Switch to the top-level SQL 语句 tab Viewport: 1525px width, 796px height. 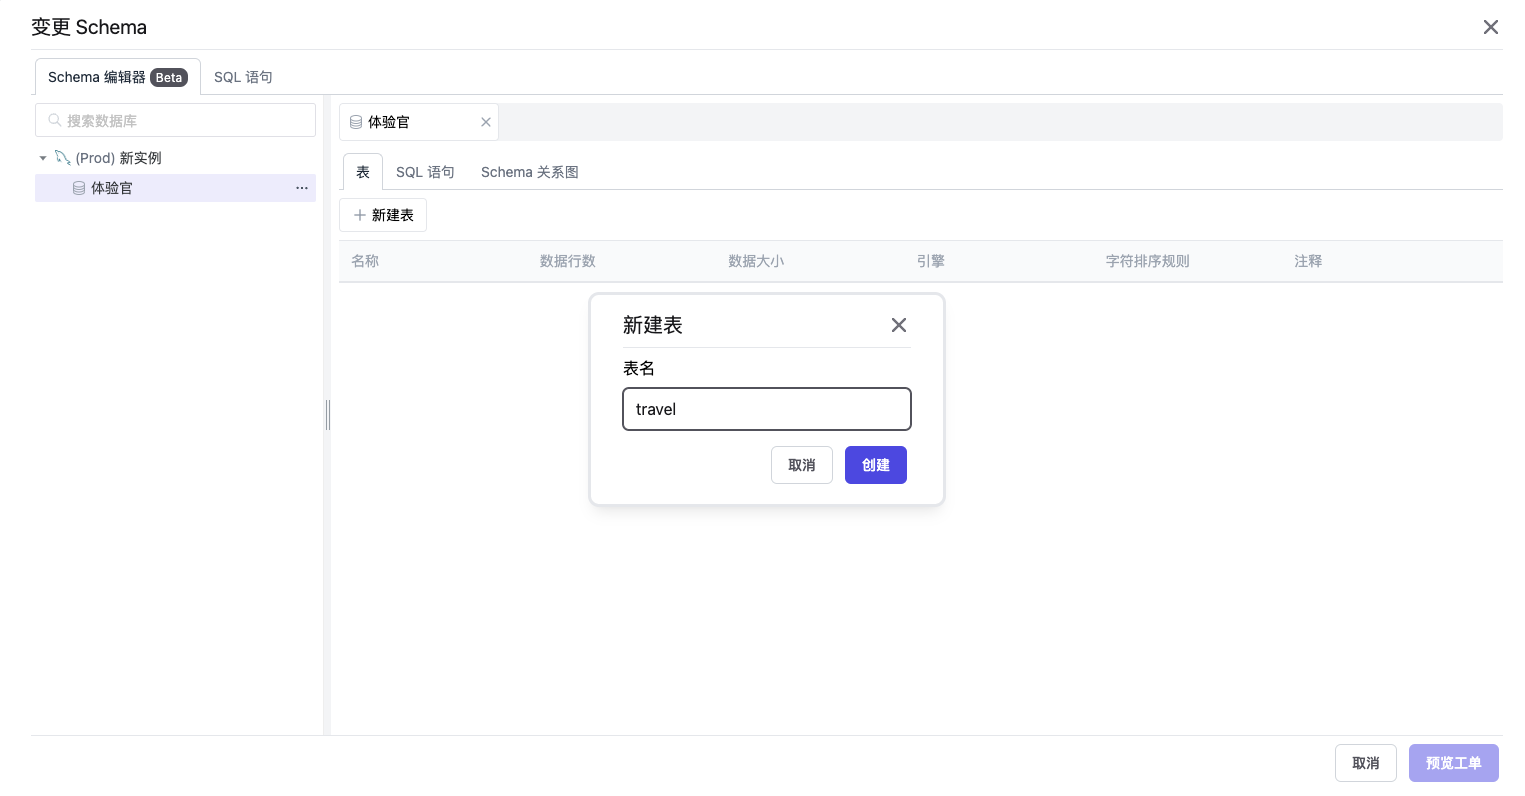coord(243,77)
